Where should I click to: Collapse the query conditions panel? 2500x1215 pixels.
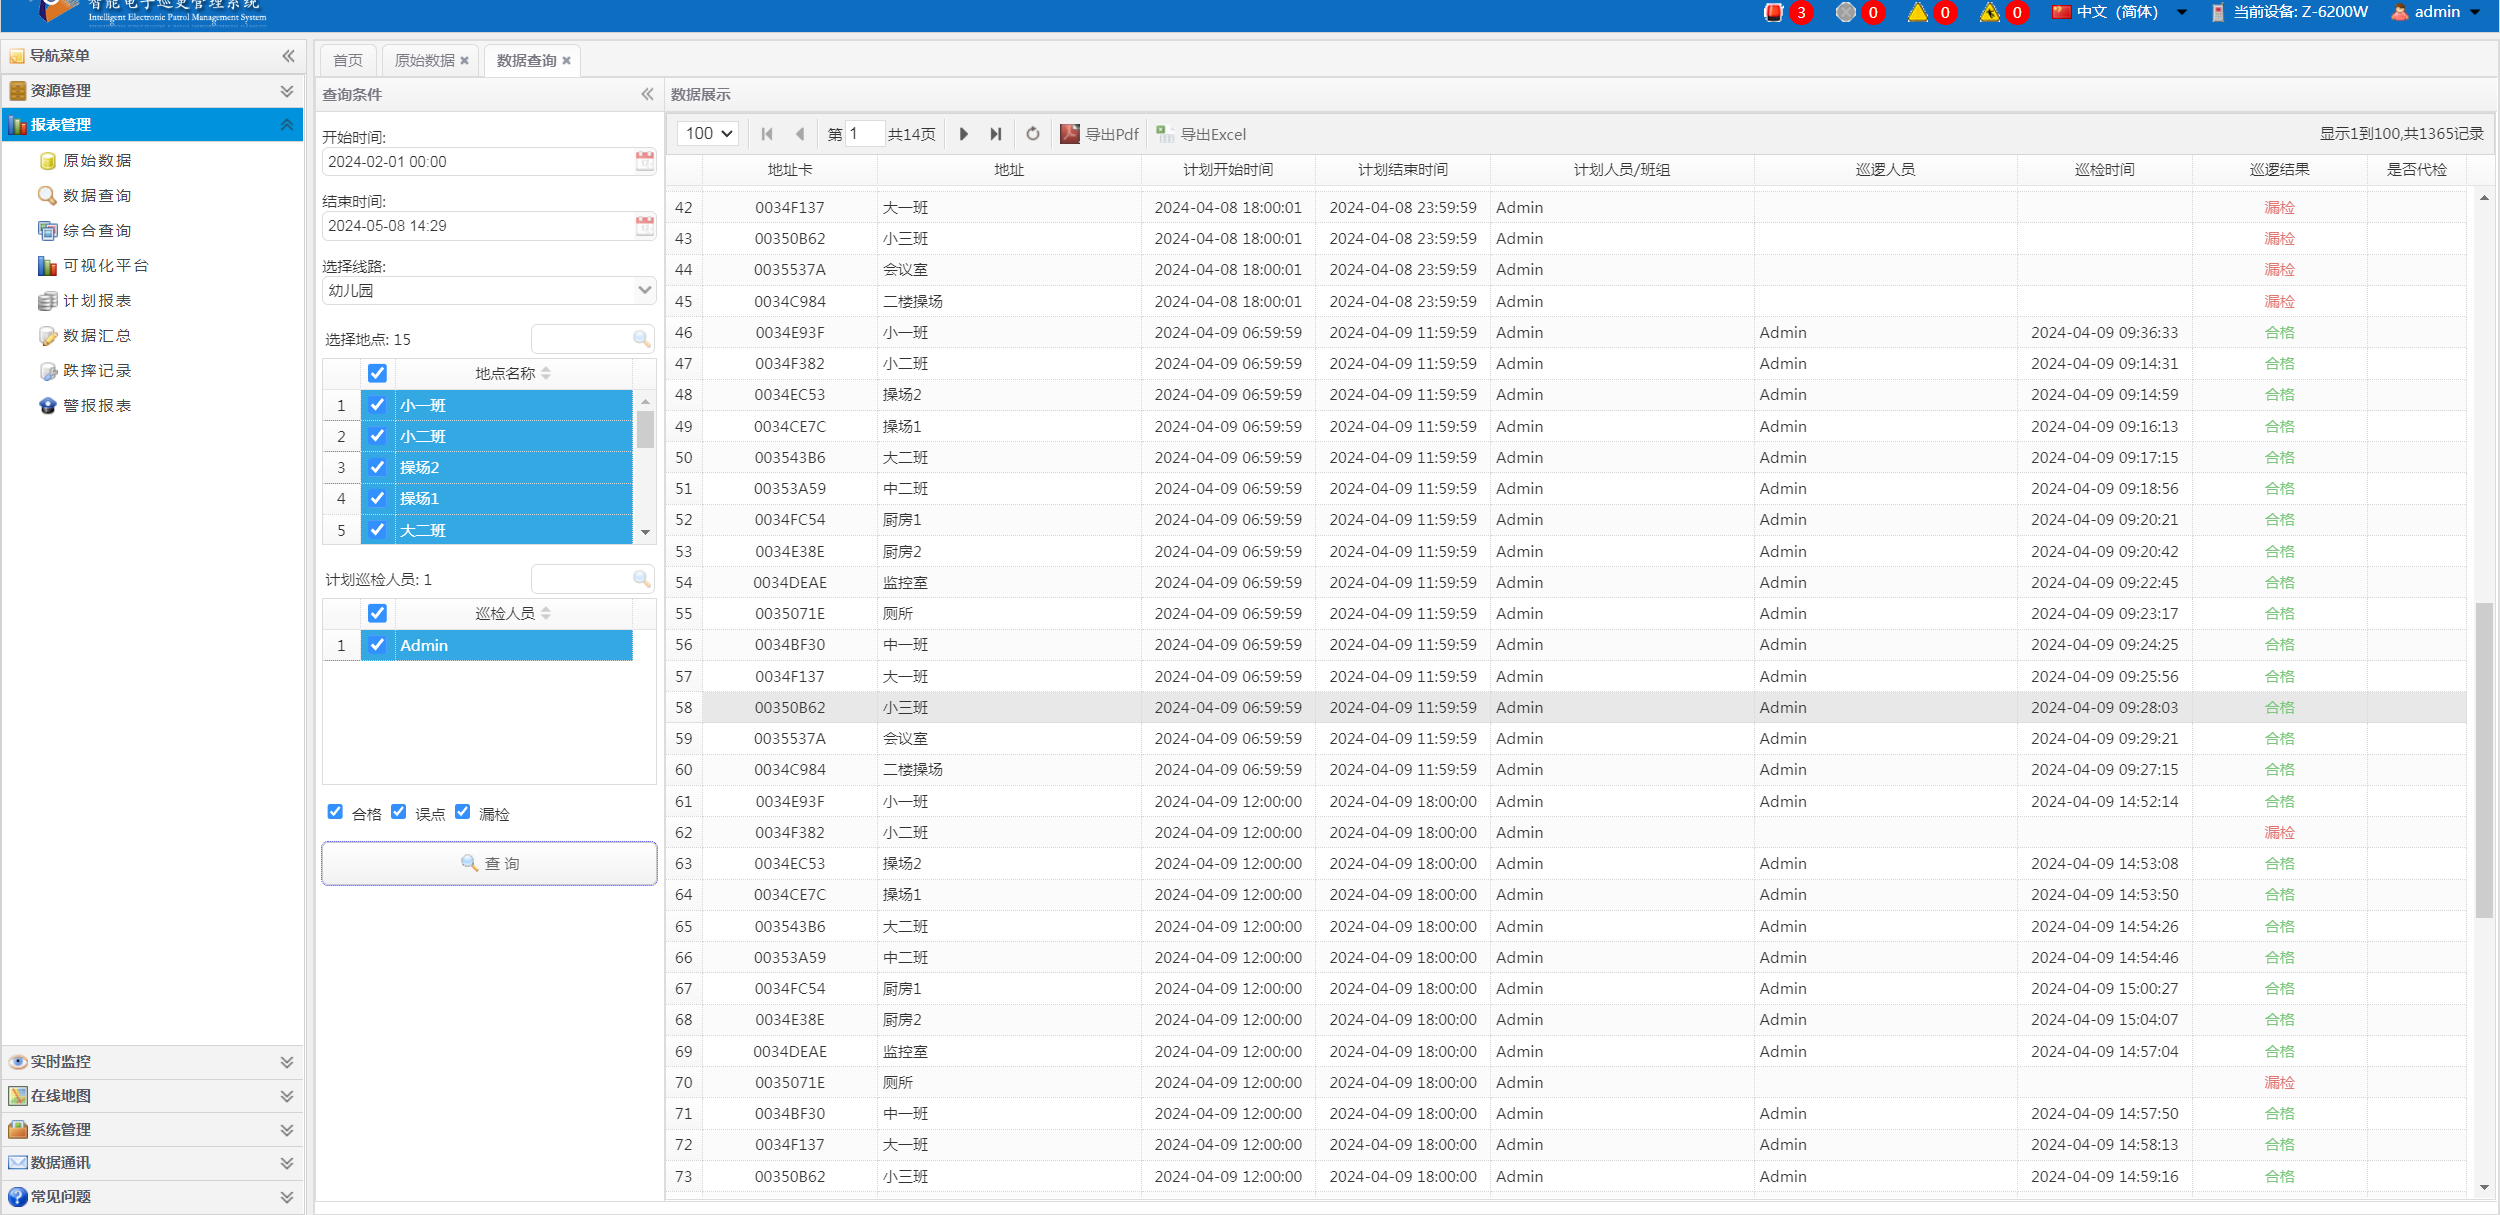tap(647, 94)
